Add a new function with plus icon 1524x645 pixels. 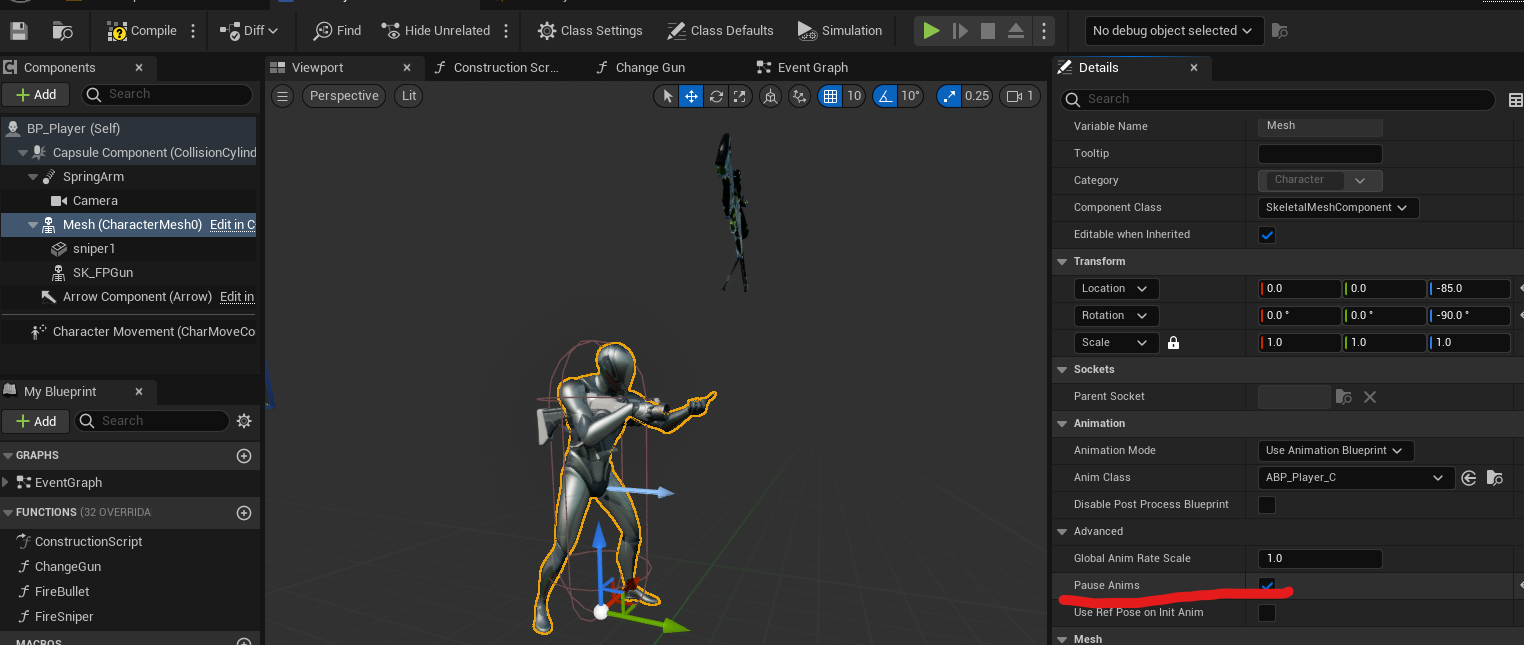(x=243, y=513)
